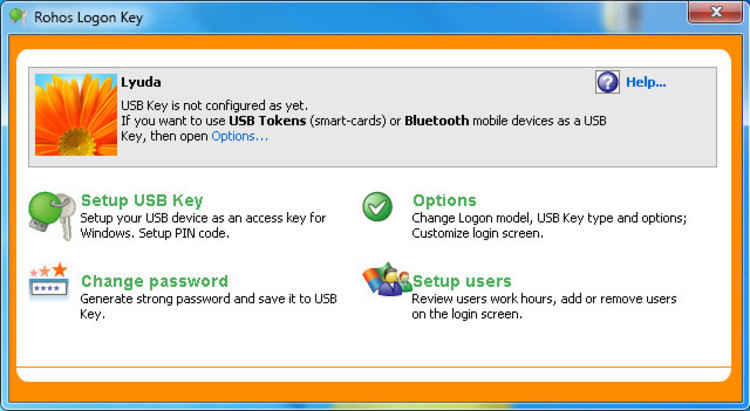
Task: Click the green checkmark Options icon
Action: tap(377, 207)
